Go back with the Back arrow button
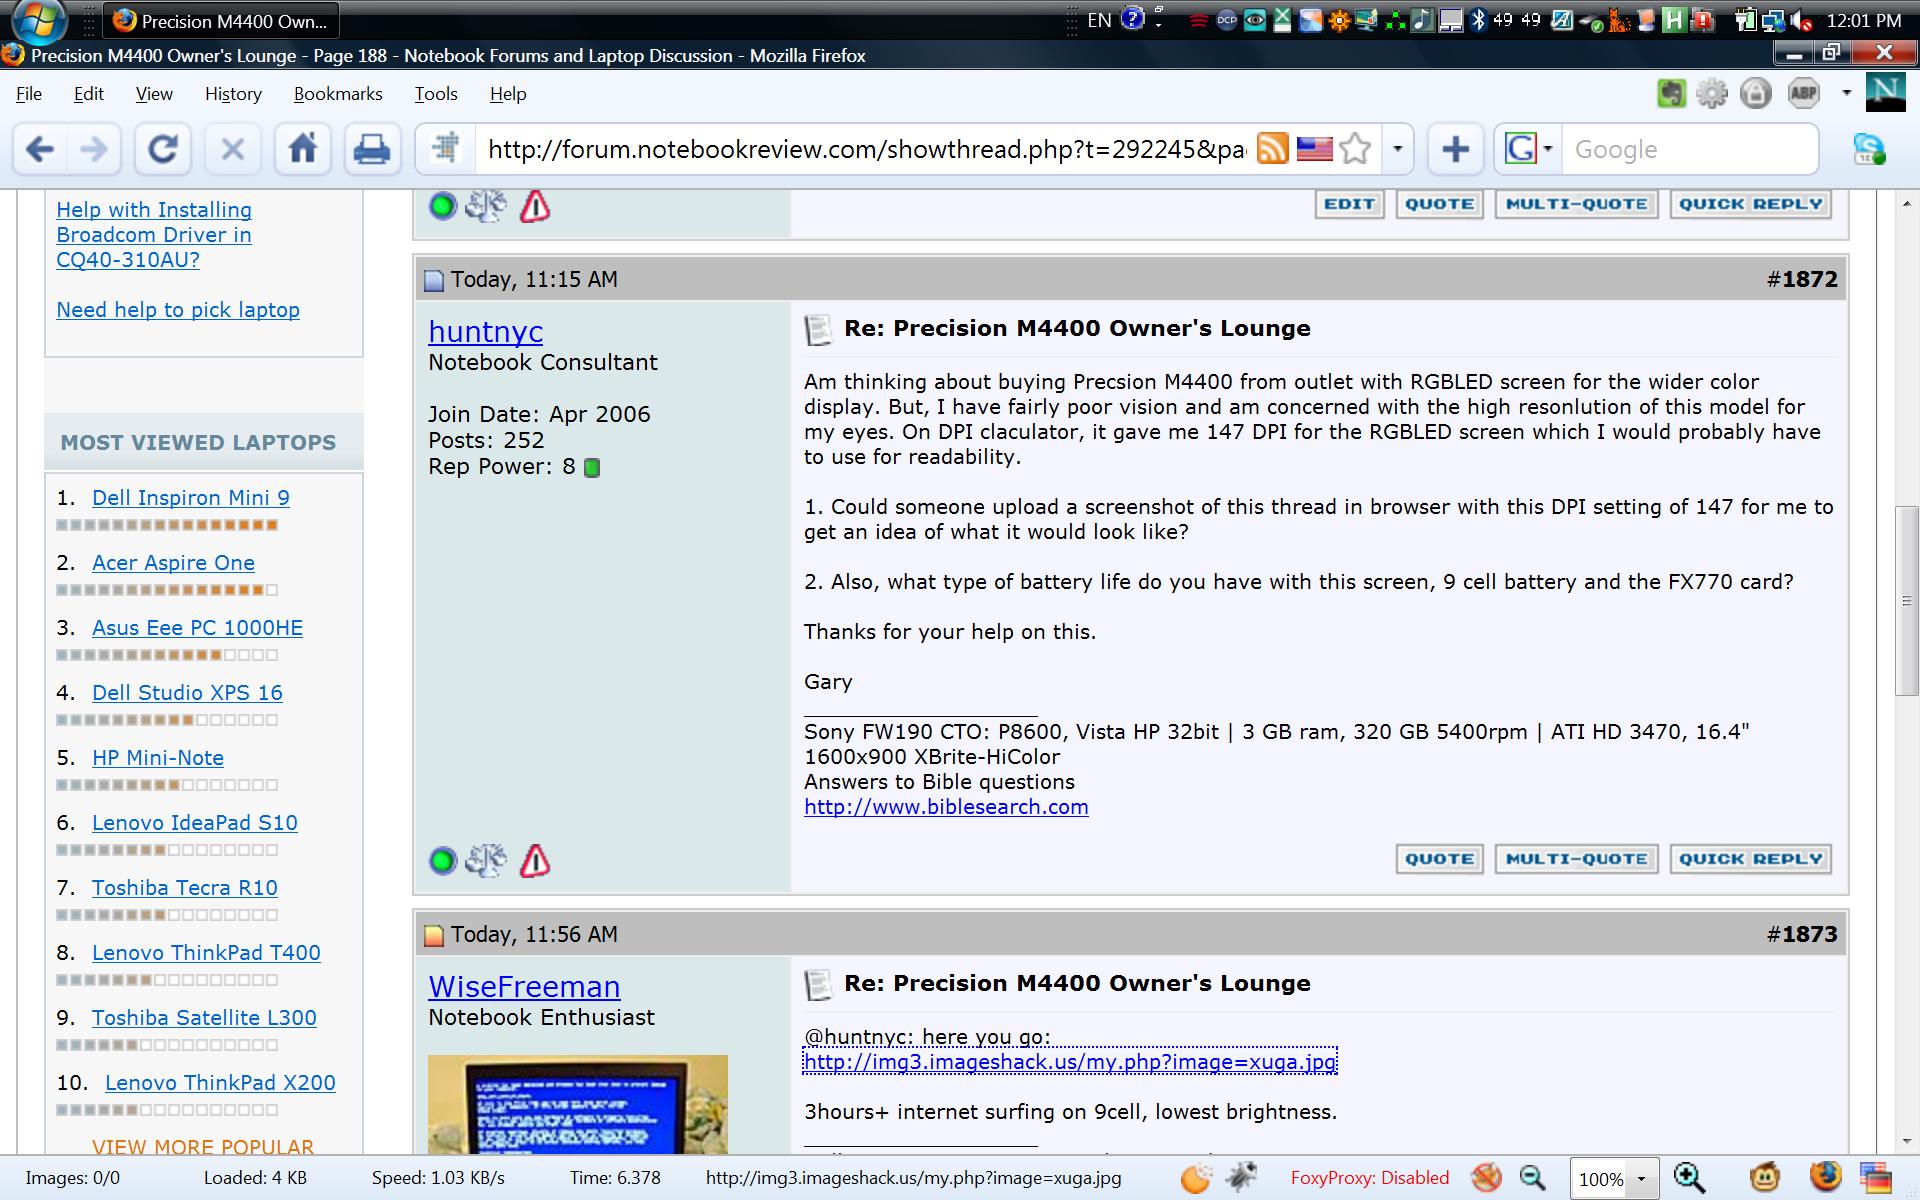Viewport: 1920px width, 1200px height. tap(40, 150)
